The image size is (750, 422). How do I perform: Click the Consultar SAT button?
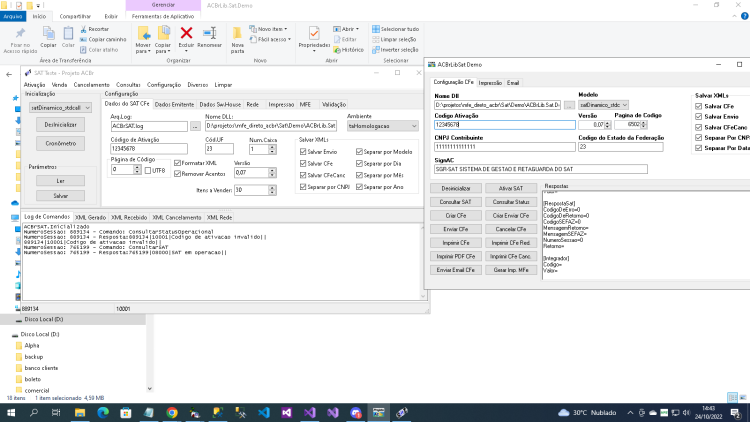455,202
